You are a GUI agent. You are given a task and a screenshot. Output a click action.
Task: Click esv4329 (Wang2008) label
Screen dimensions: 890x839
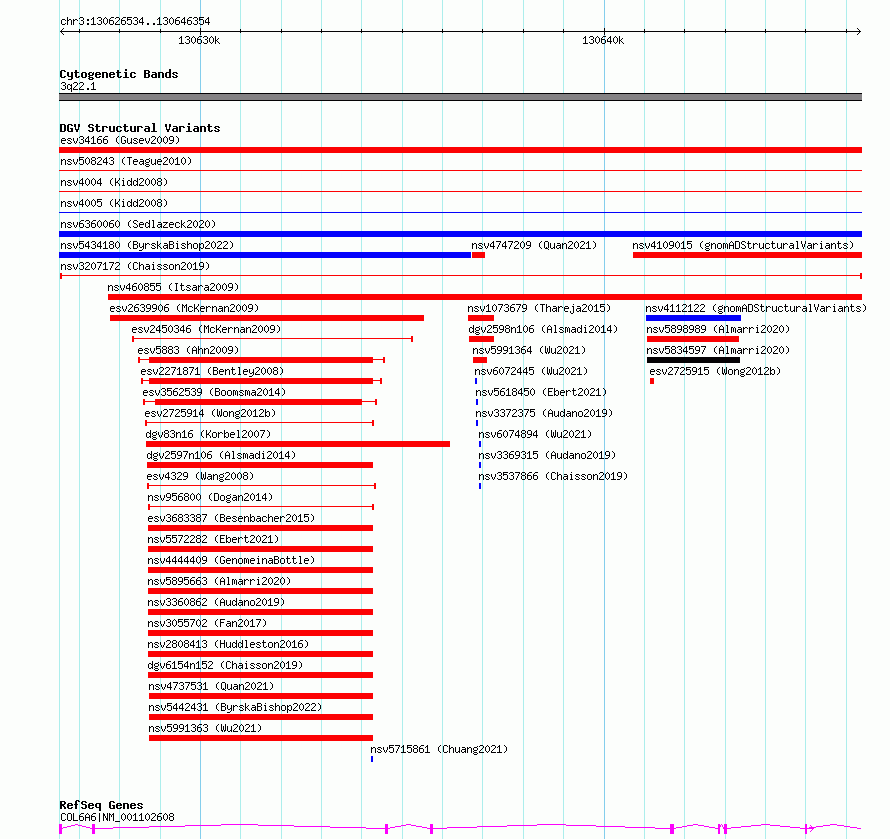click(x=200, y=476)
